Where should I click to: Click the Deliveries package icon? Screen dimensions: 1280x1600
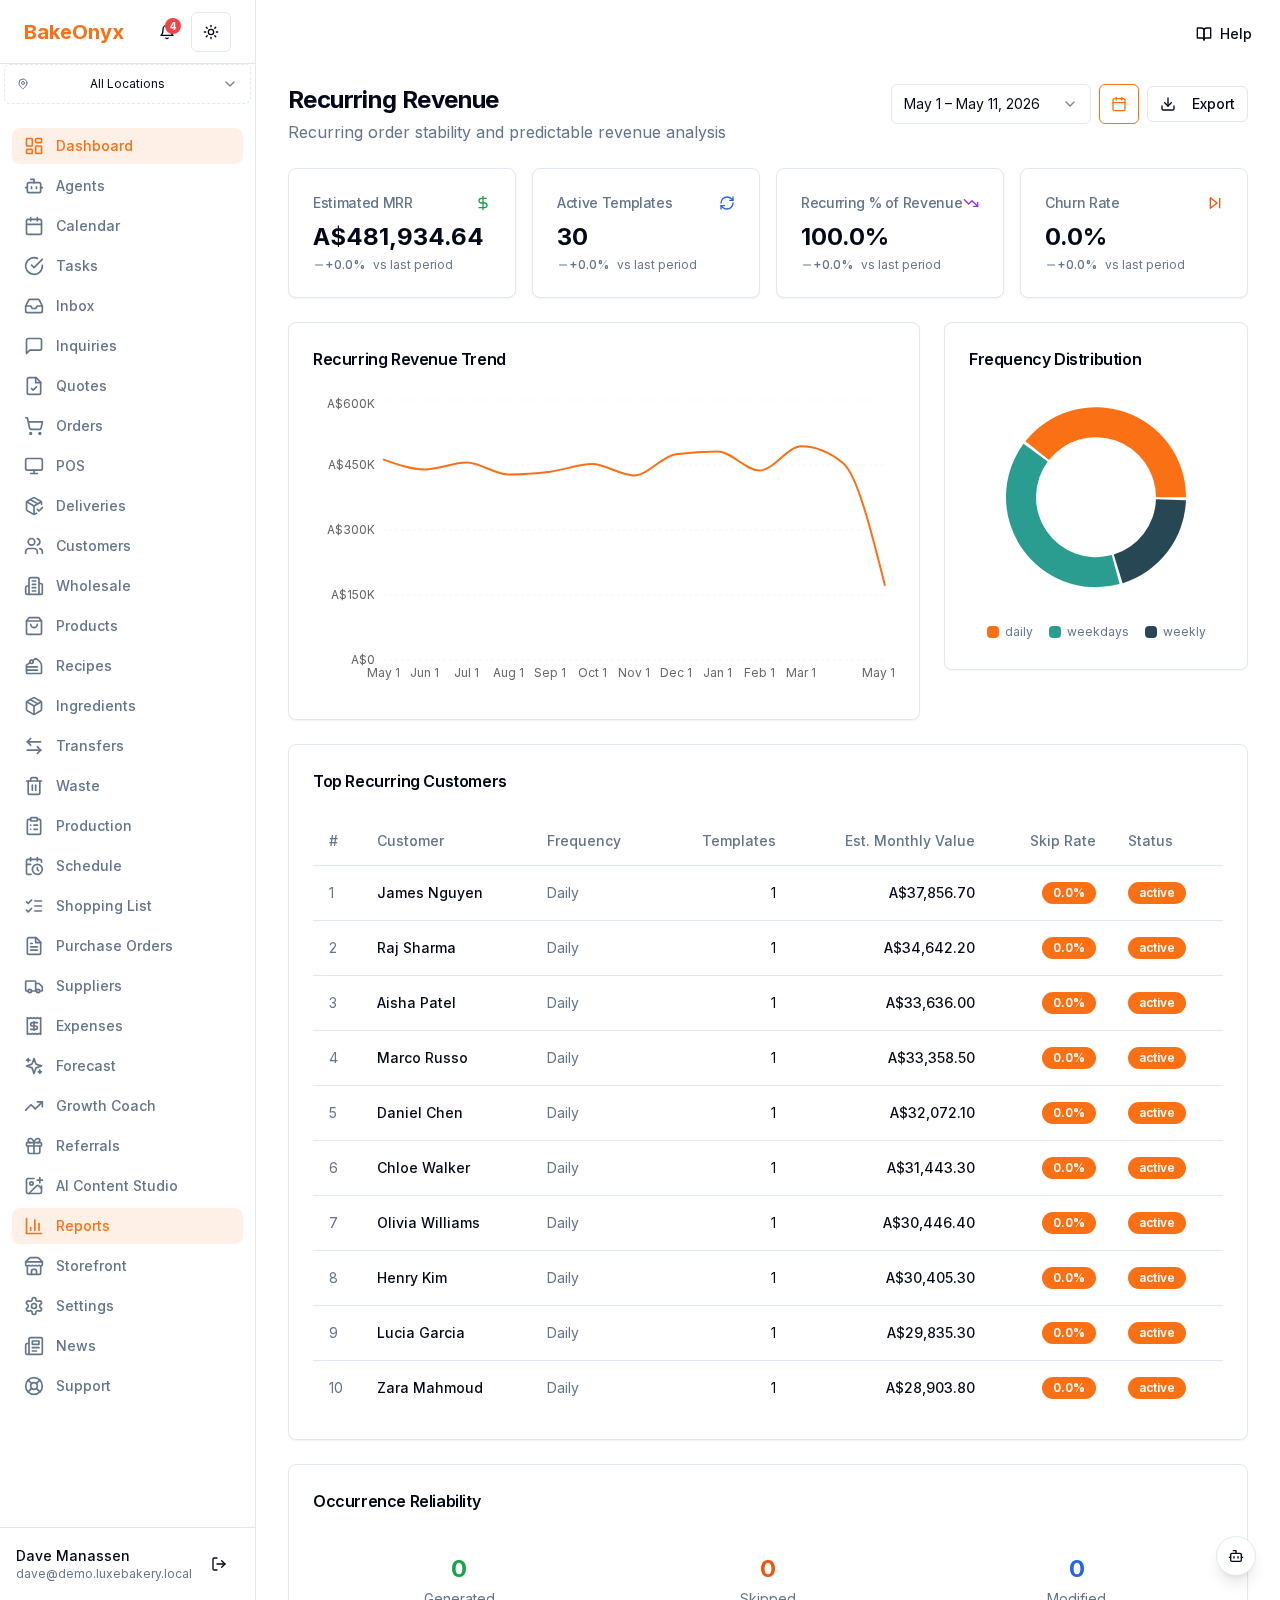[34, 506]
